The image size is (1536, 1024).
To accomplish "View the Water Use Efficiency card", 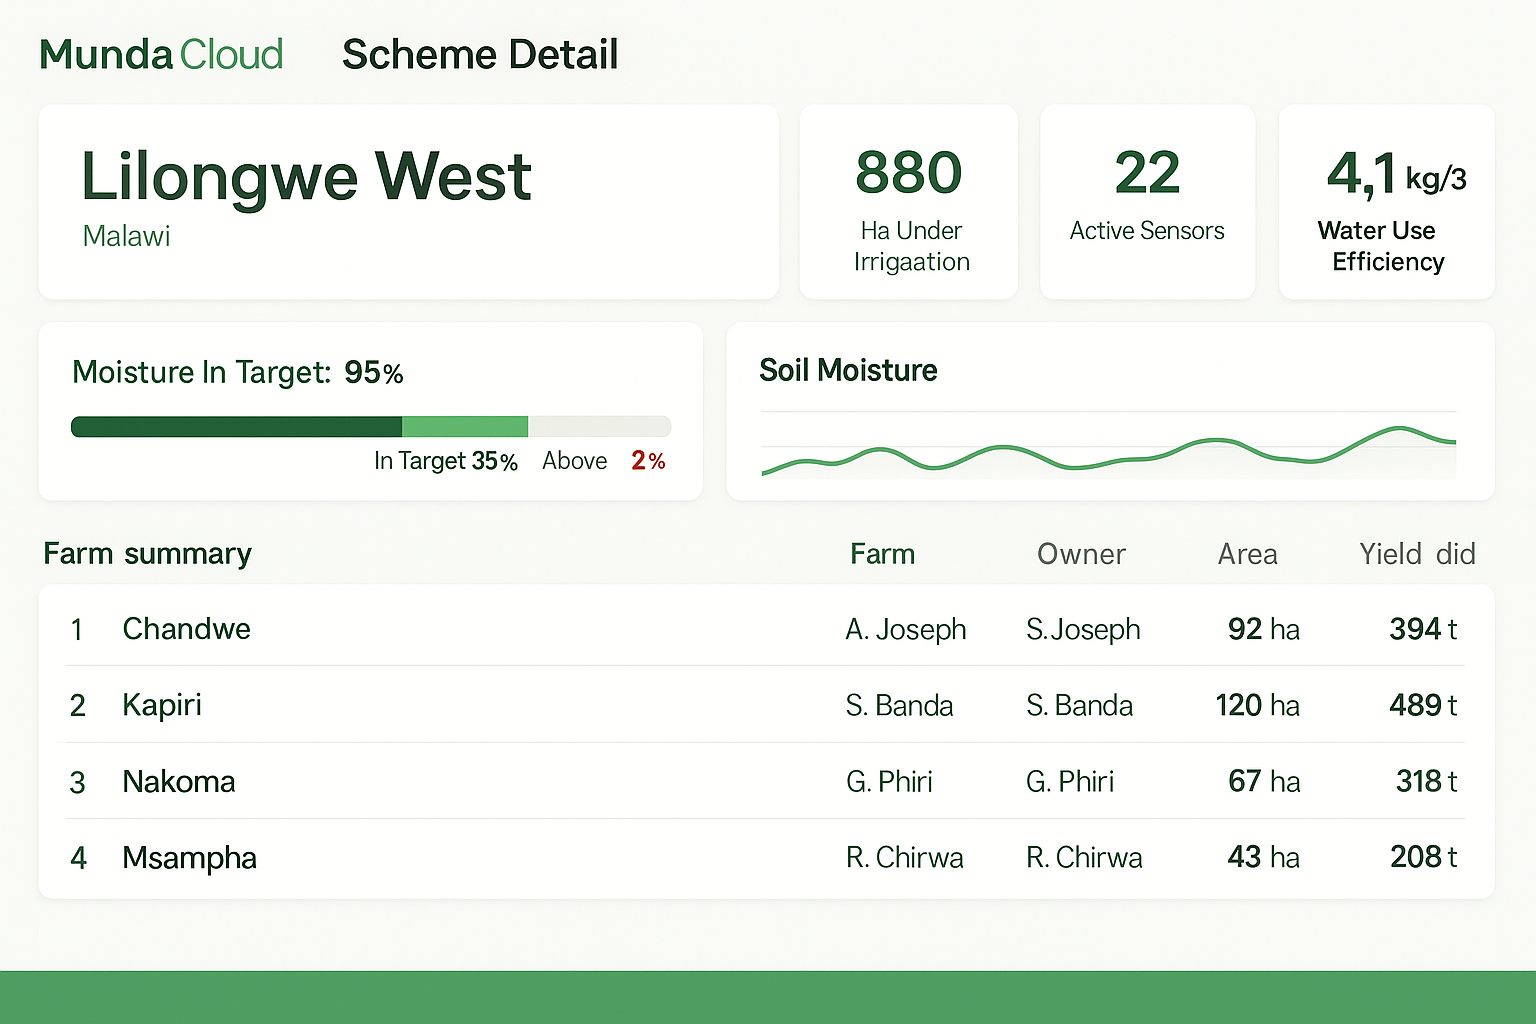I will (x=1386, y=203).
